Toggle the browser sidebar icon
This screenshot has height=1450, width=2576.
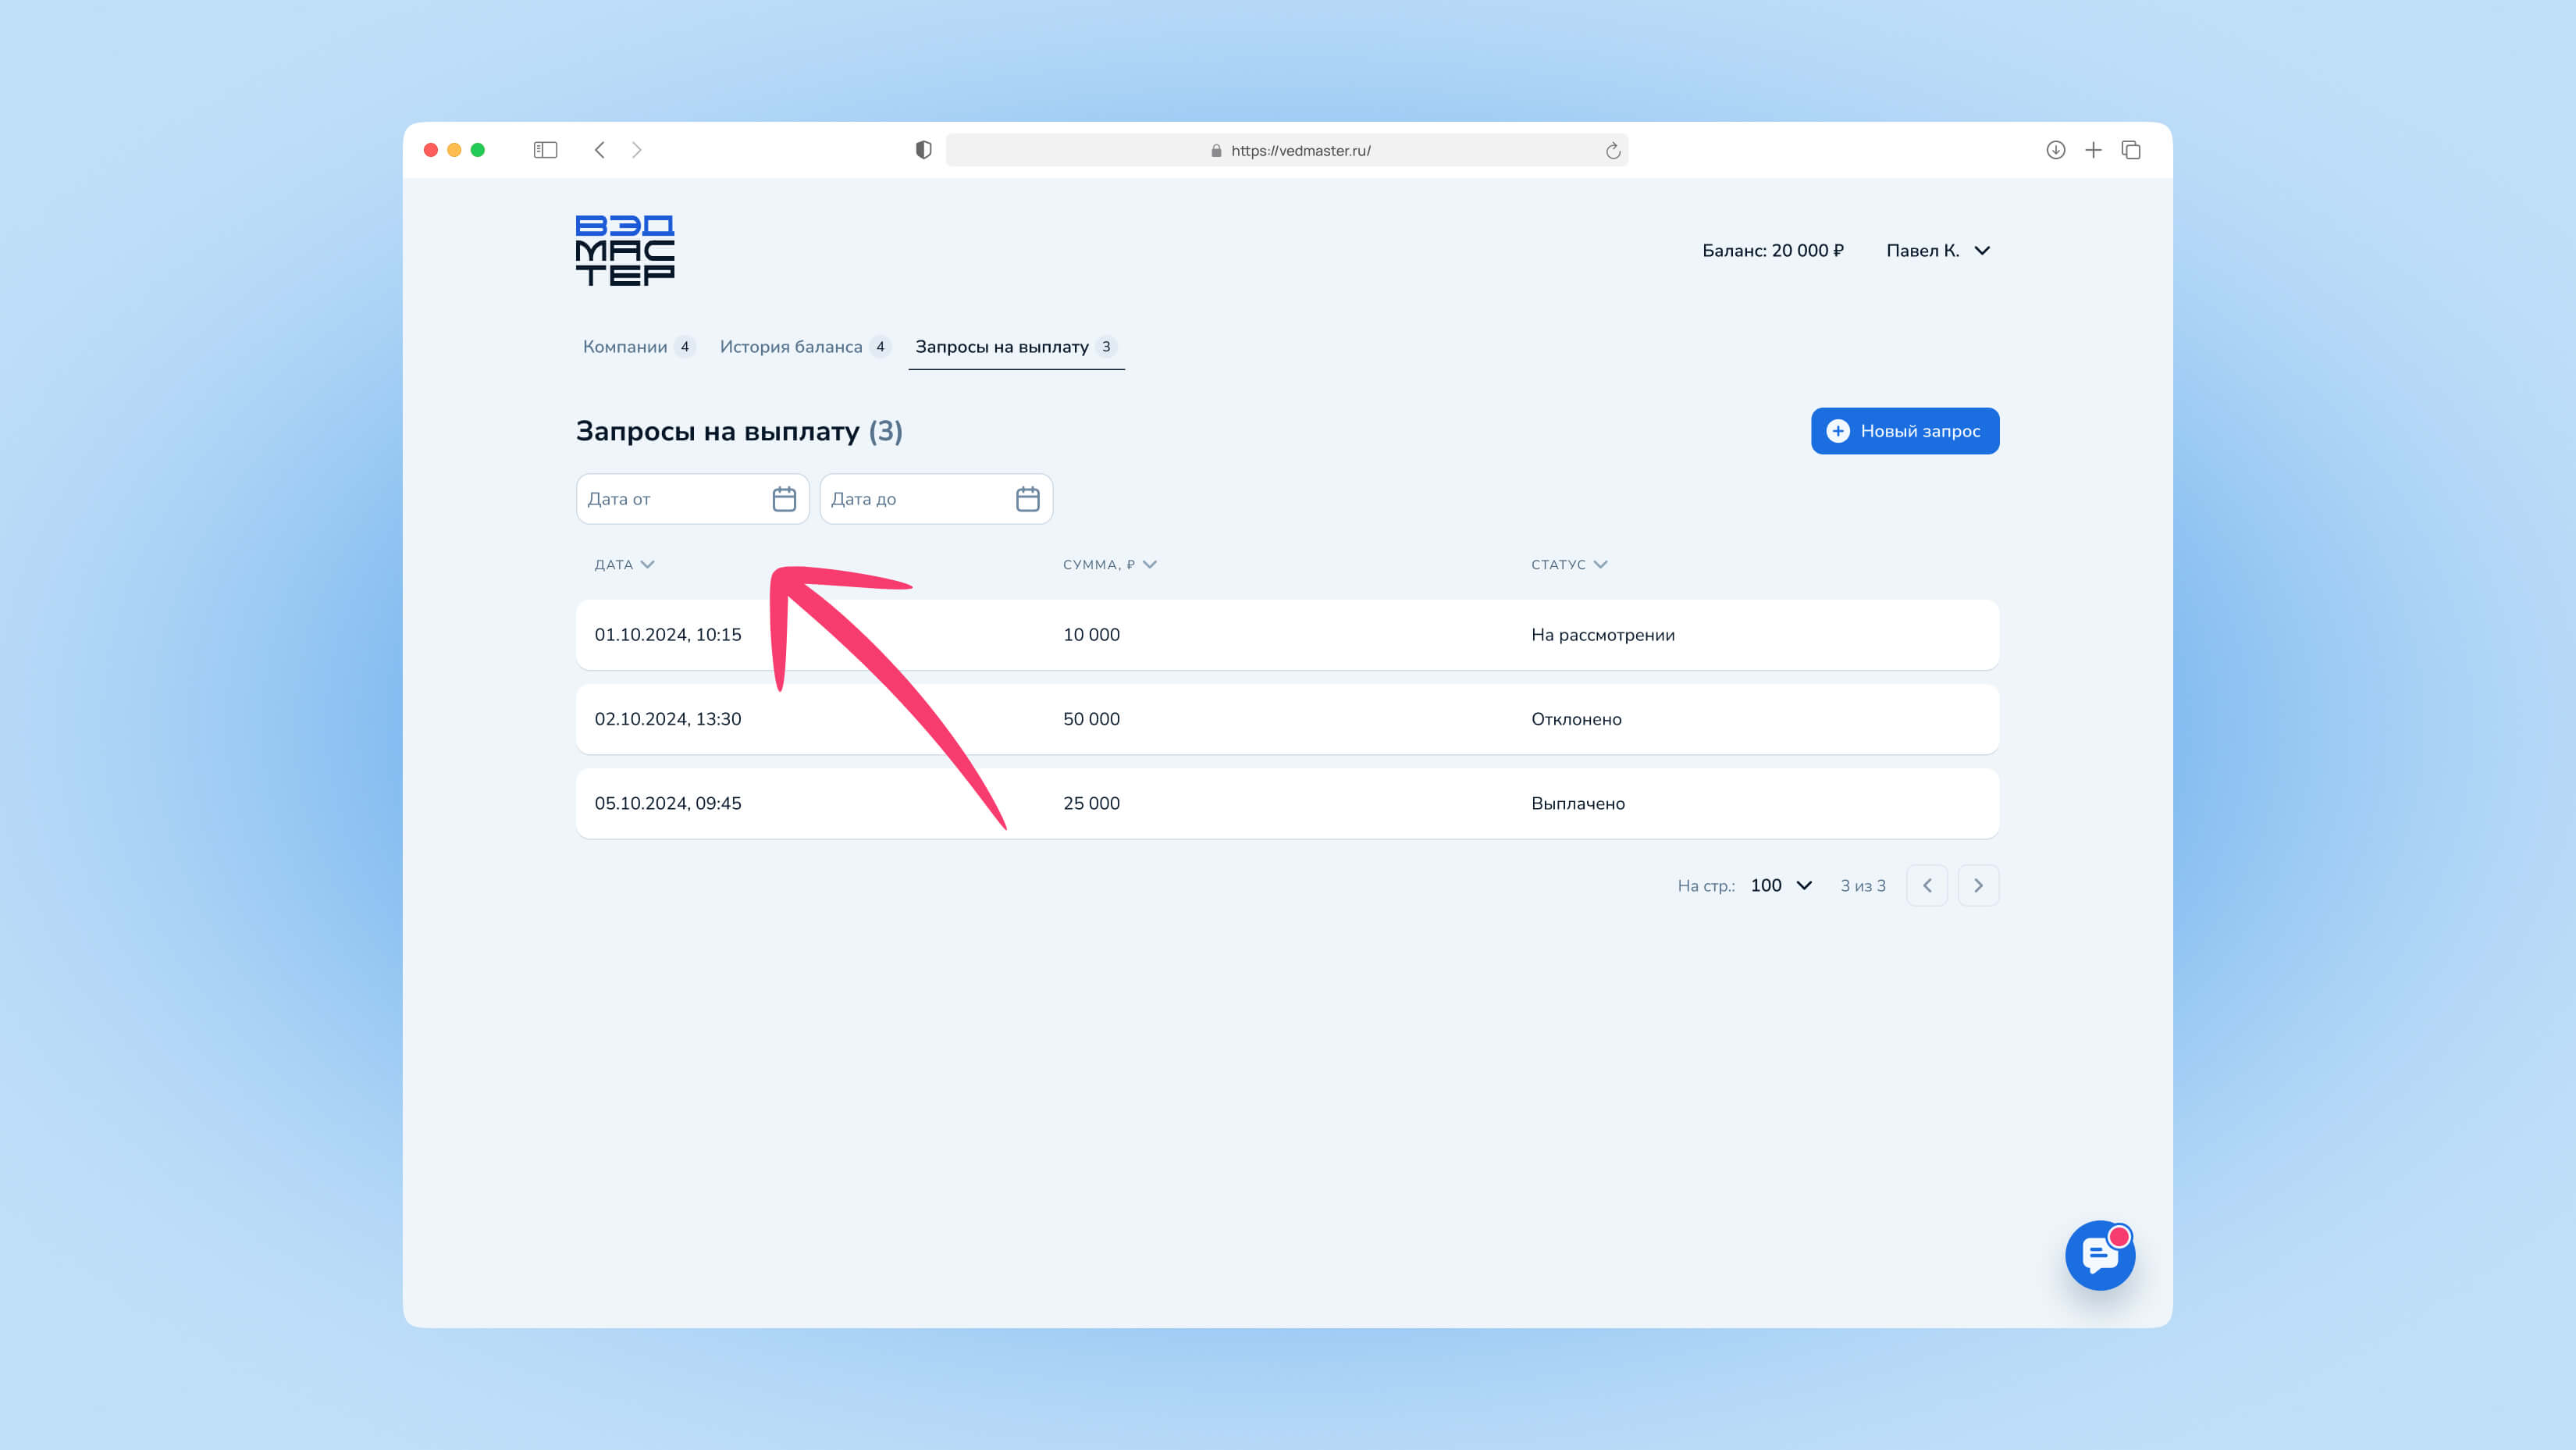click(x=545, y=150)
